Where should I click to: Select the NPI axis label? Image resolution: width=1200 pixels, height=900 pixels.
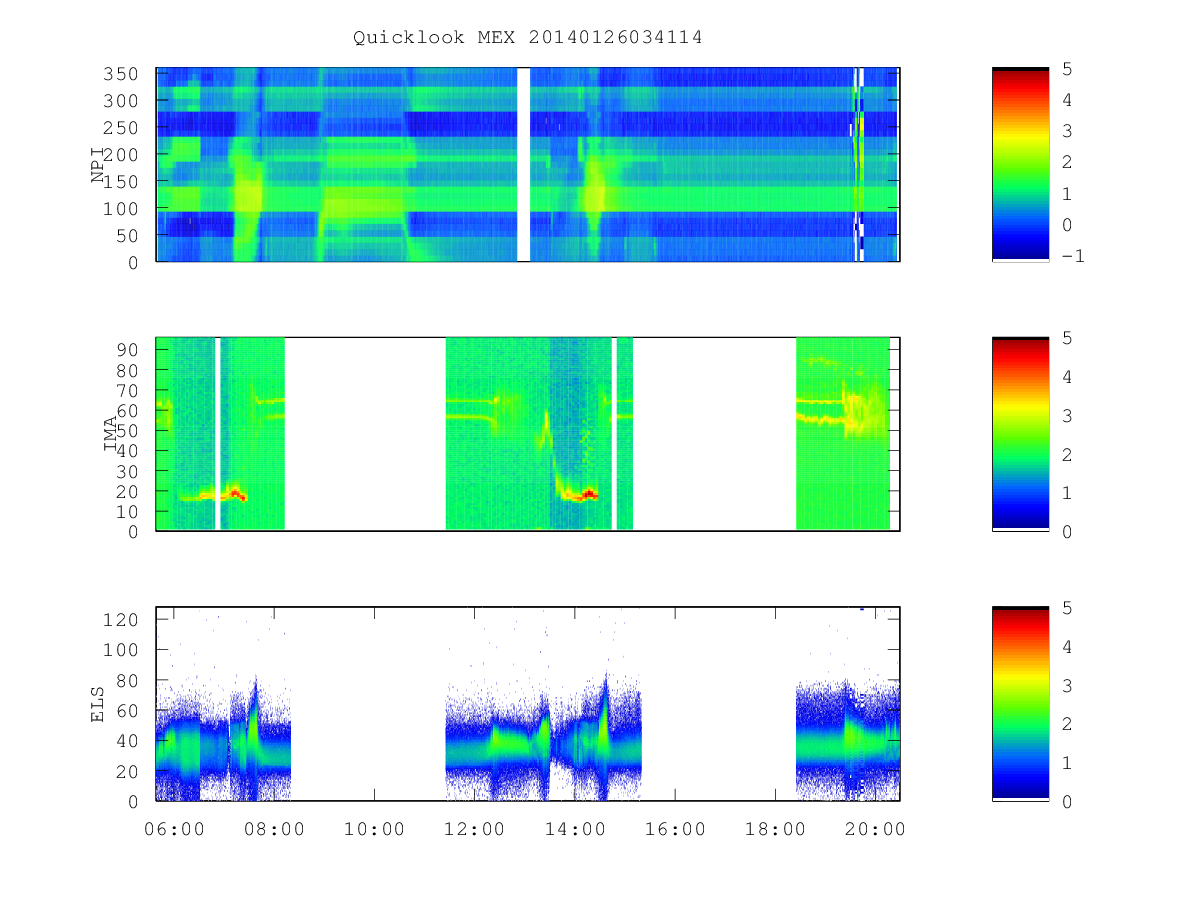click(x=98, y=165)
